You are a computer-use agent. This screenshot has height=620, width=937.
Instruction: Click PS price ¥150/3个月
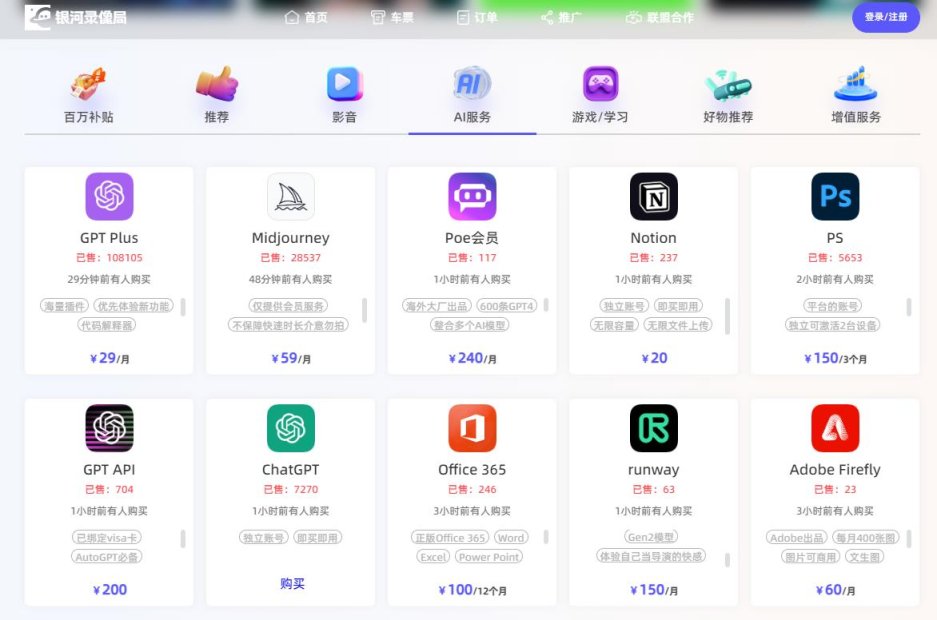click(x=835, y=358)
